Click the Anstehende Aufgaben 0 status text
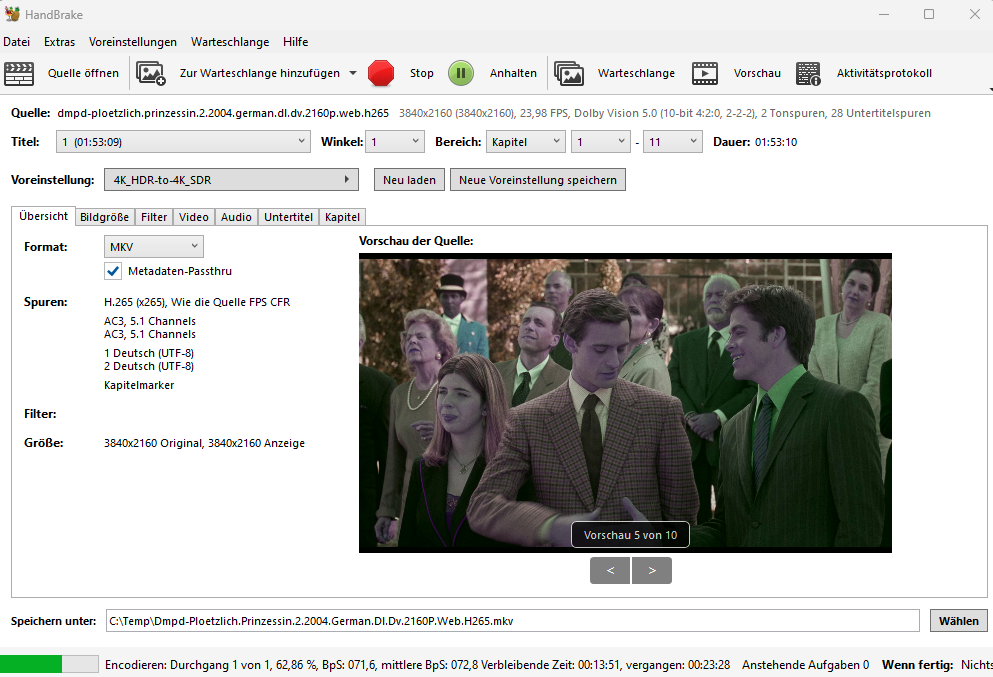The width and height of the screenshot is (993, 677). 806,665
